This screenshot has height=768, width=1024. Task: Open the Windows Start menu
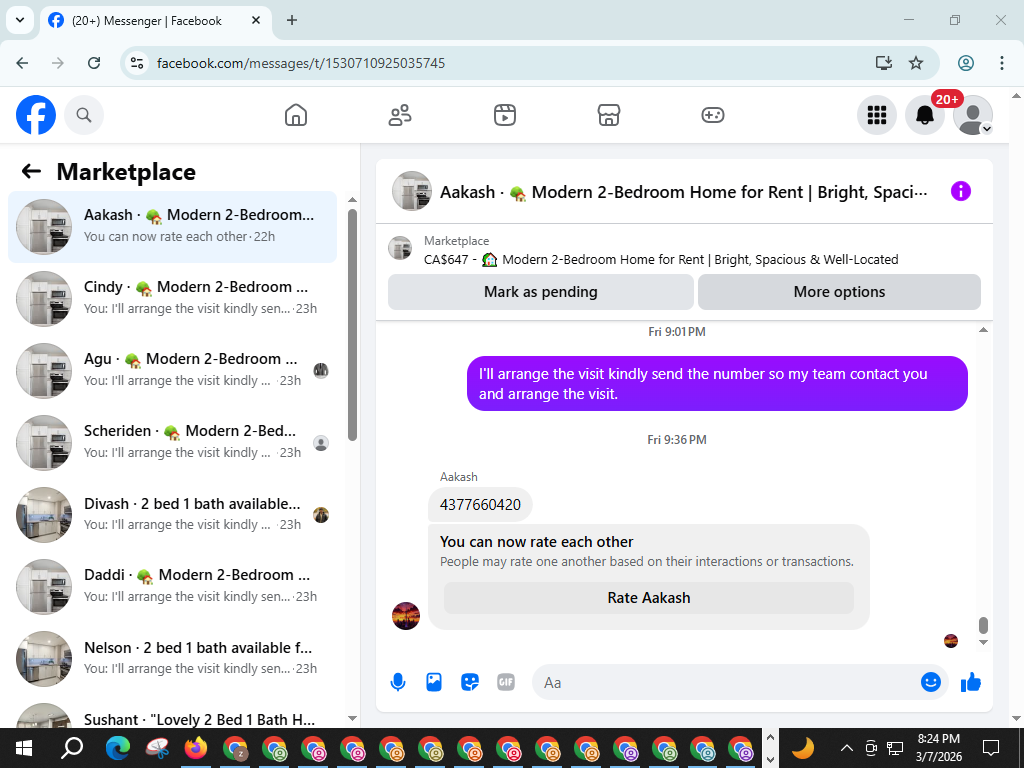click(24, 748)
